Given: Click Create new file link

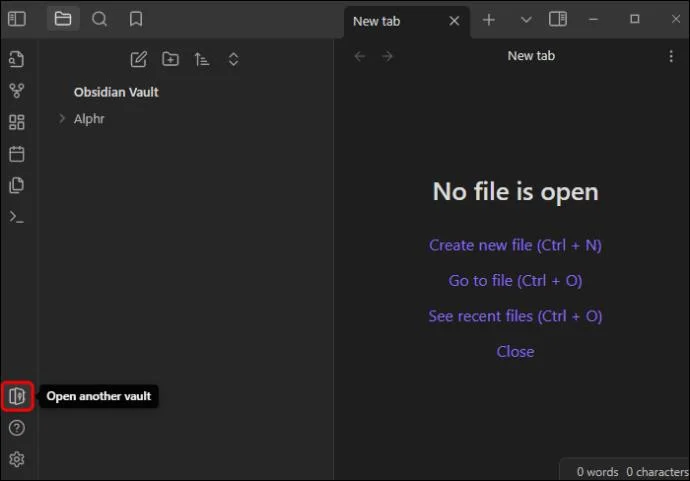Looking at the screenshot, I should click(515, 245).
